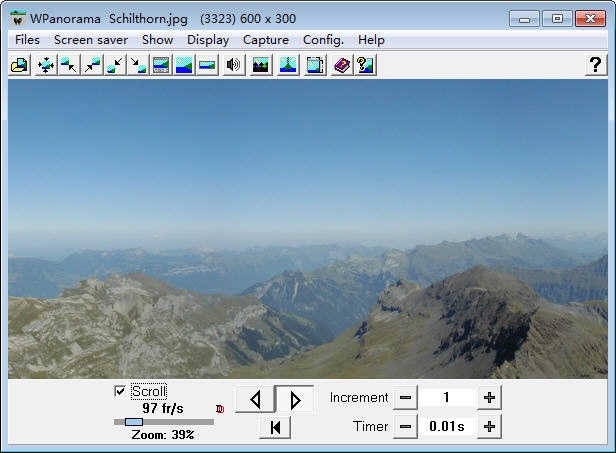
Task: Open the Files menu
Action: pyautogui.click(x=27, y=40)
